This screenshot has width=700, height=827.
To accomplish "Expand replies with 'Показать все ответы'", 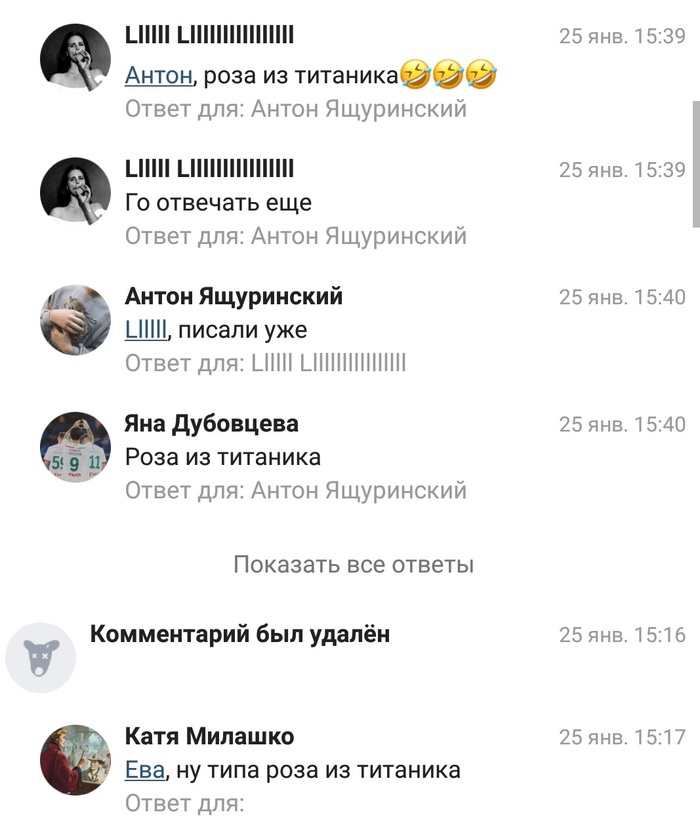I will 353,564.
